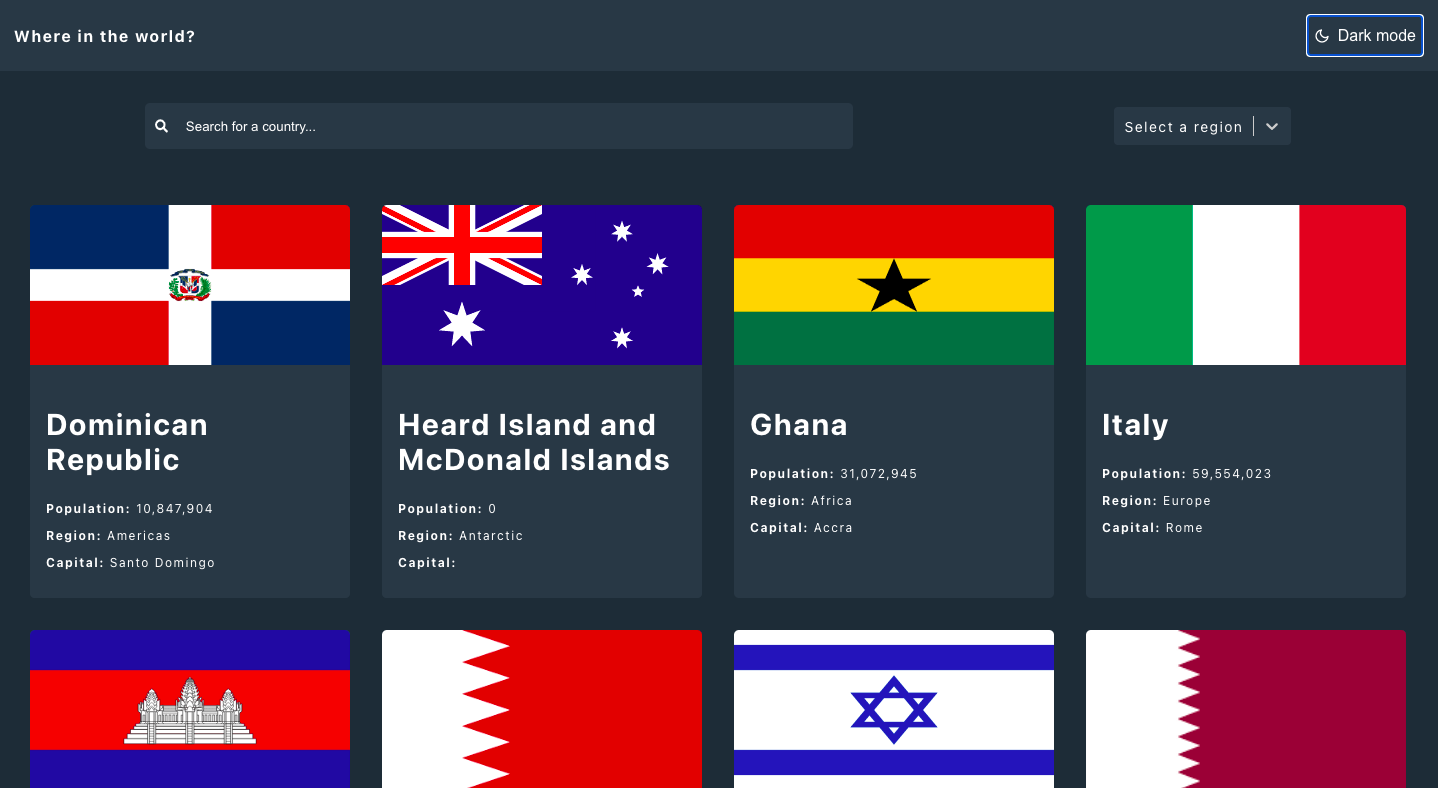Click the Cambodia flag image
This screenshot has width=1438, height=788.
pos(190,709)
